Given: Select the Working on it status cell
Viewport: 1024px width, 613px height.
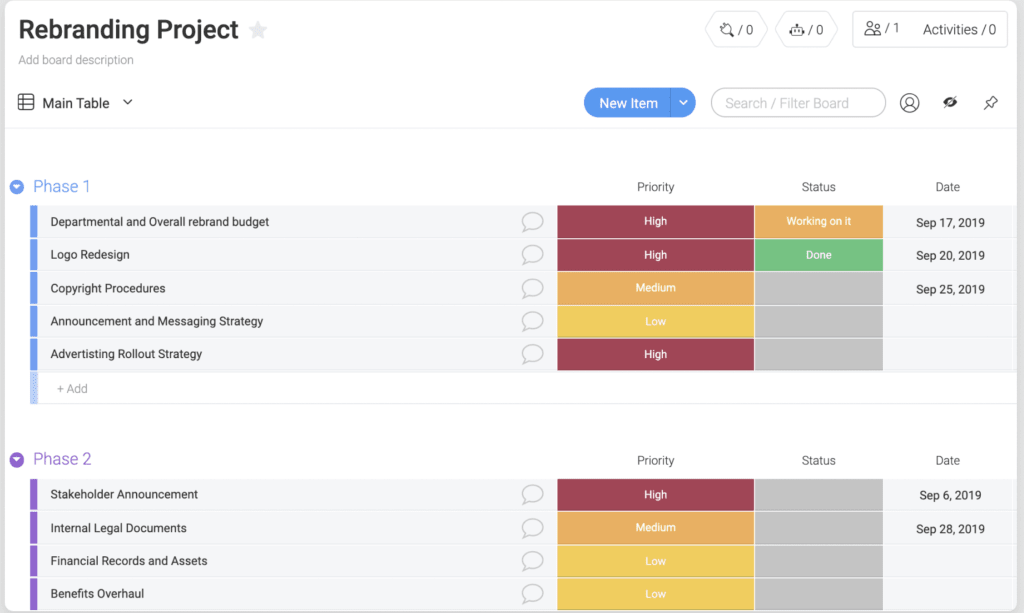Looking at the screenshot, I should [818, 221].
